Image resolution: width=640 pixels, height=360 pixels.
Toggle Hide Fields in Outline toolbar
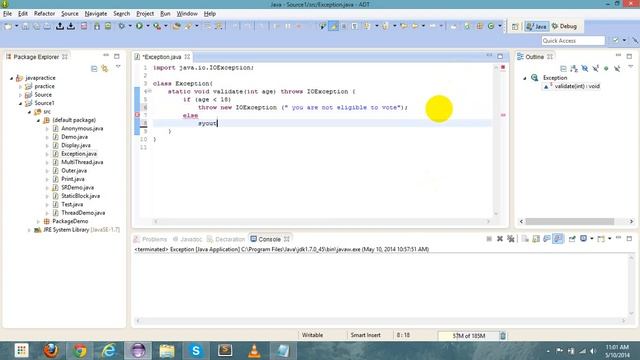[x=585, y=69]
